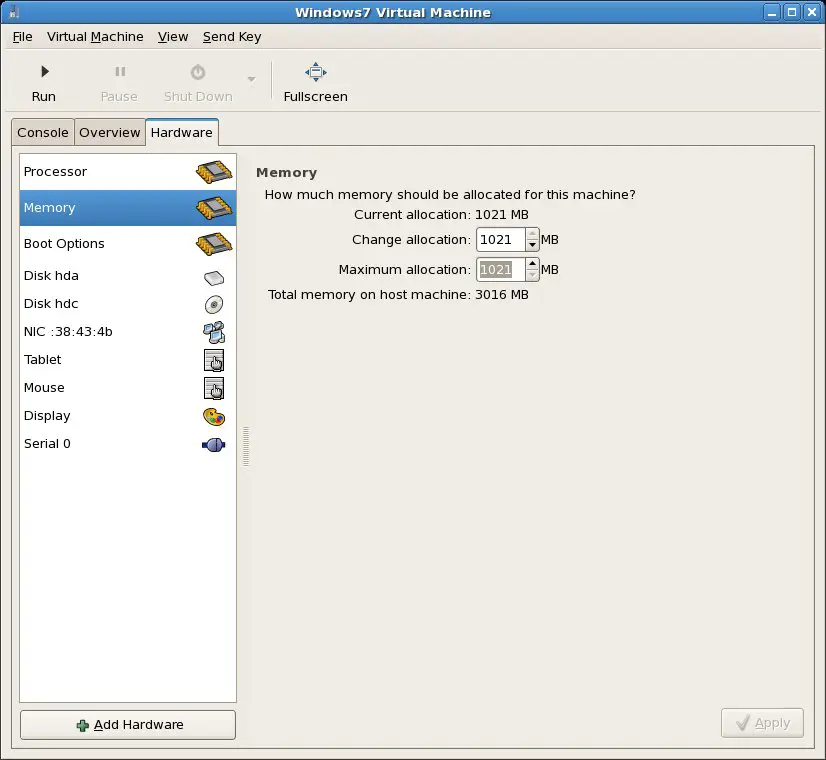Open the Shut Down dropdown arrow
The width and height of the screenshot is (826, 760).
click(251, 80)
